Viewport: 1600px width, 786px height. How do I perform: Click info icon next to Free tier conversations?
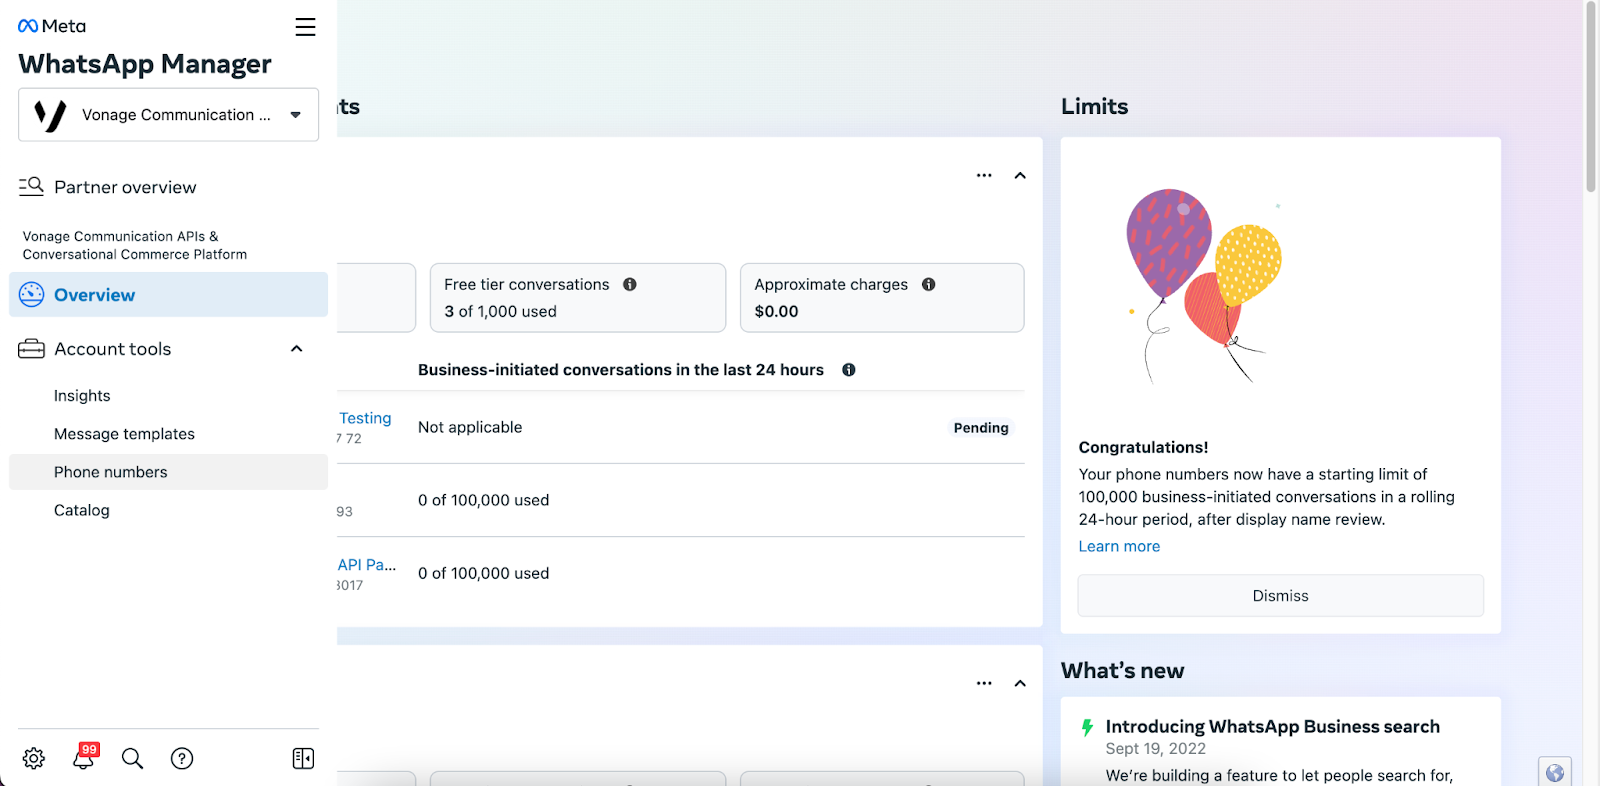[630, 284]
